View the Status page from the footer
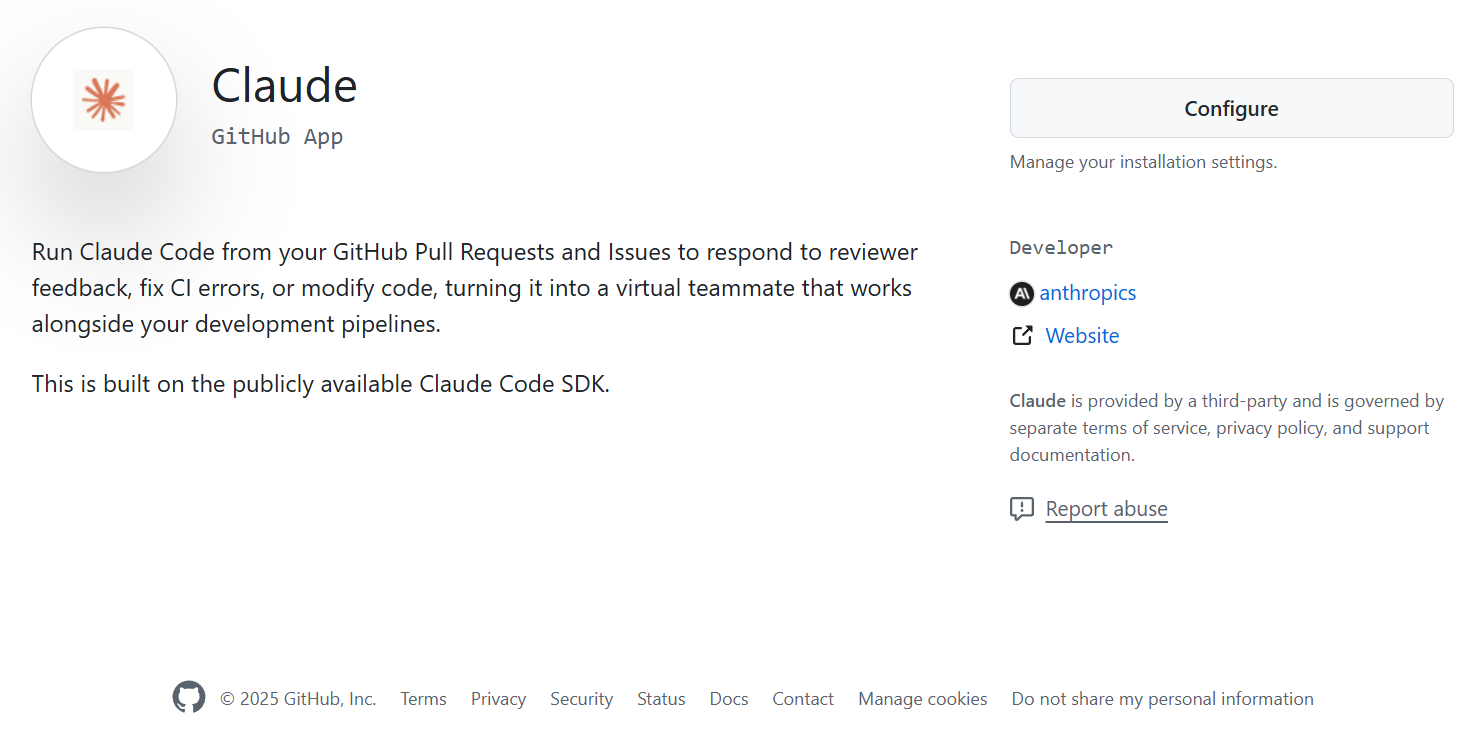Screen dimensions: 1466x737 661,699
